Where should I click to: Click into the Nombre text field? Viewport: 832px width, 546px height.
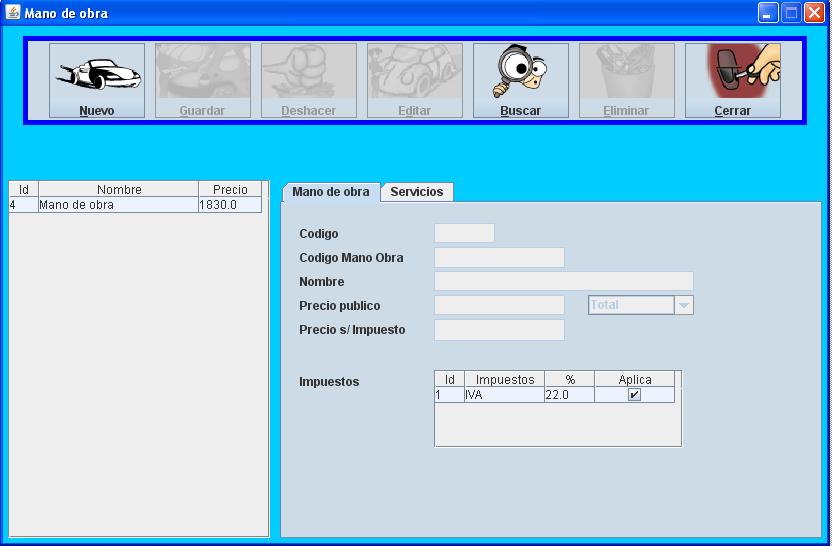(x=563, y=282)
